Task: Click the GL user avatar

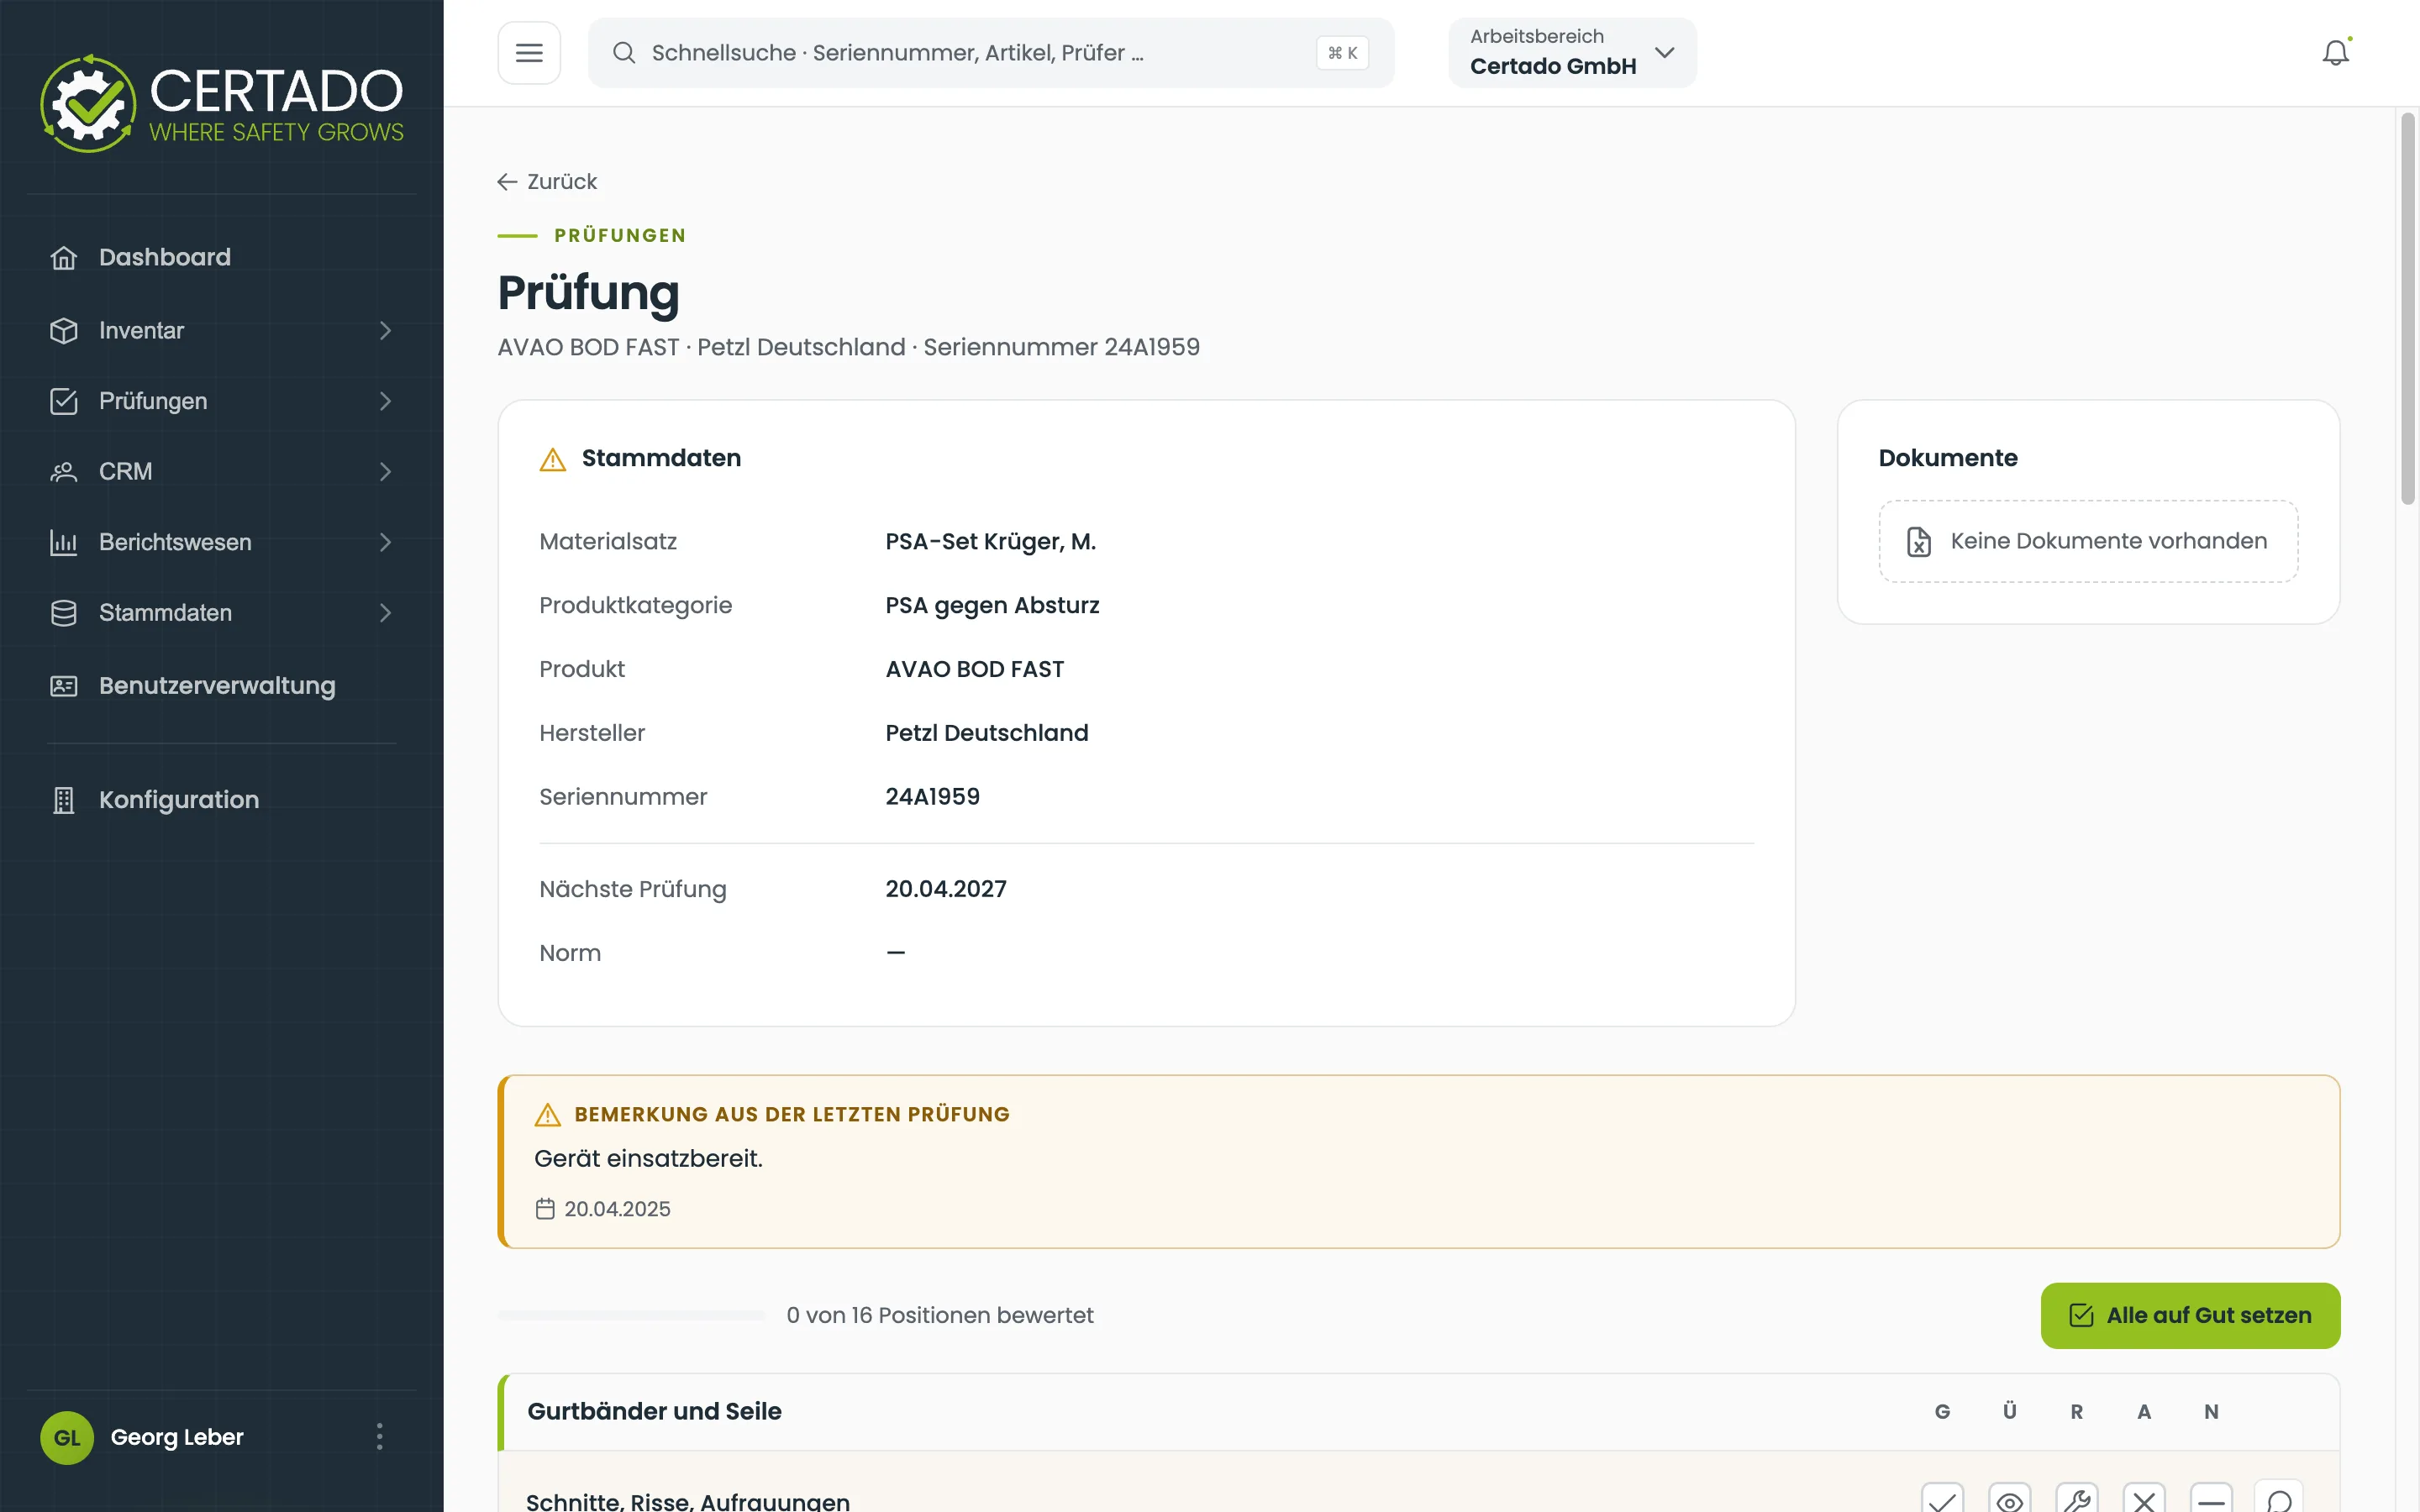Action: coord(67,1437)
